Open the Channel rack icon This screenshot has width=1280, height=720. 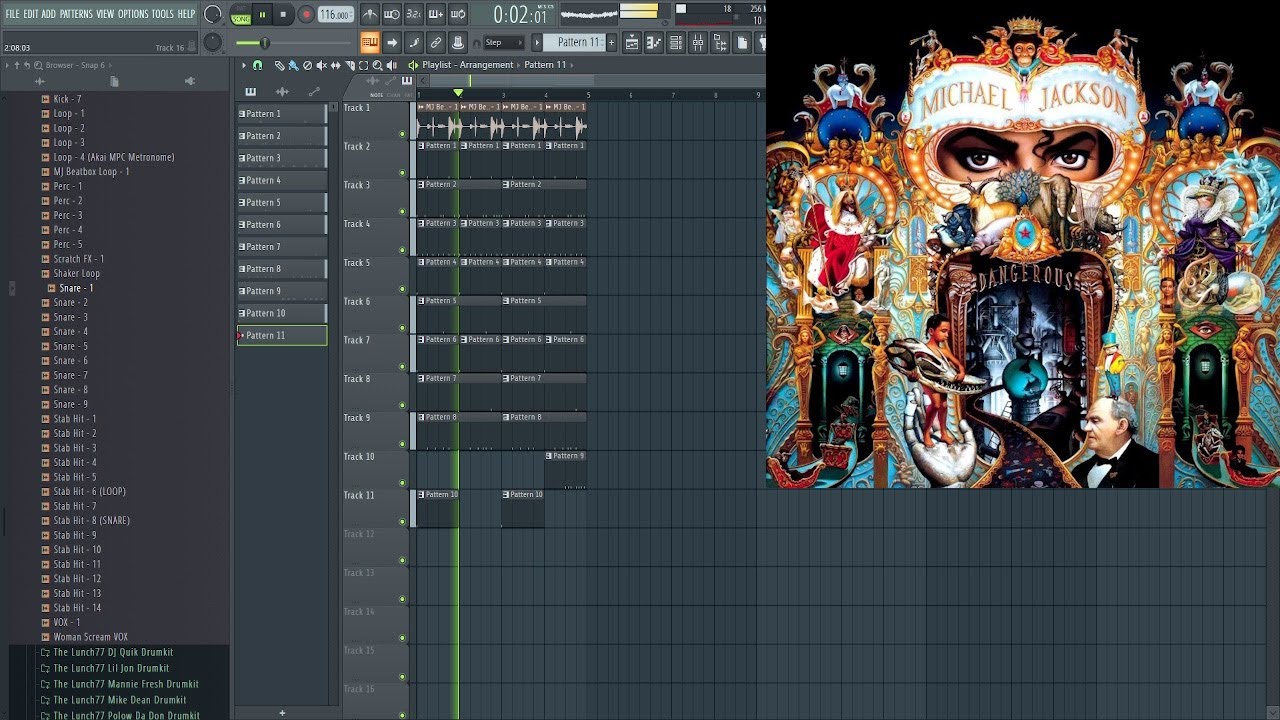click(x=676, y=42)
